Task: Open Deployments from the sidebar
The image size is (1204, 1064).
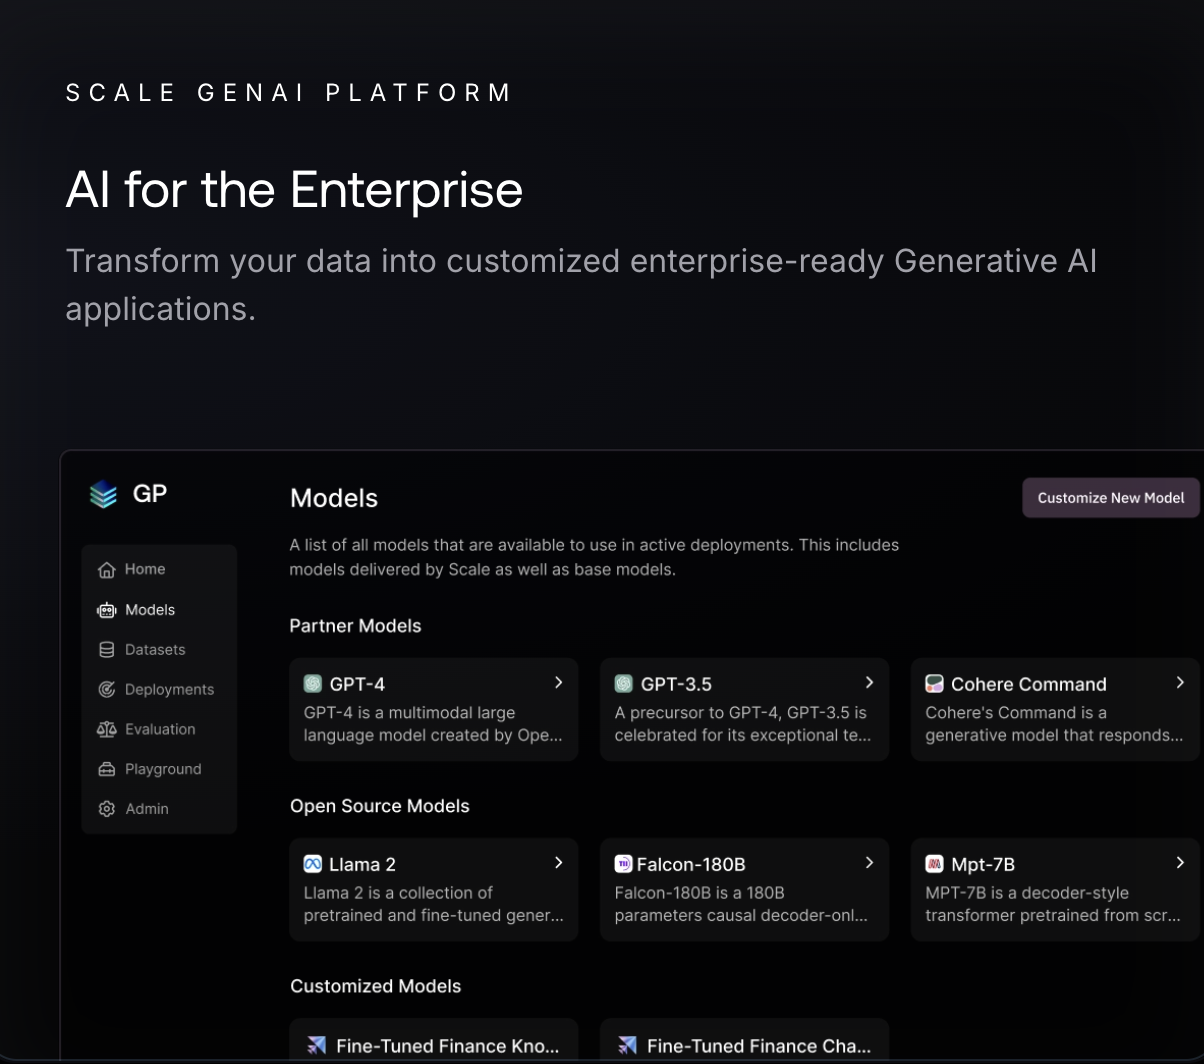Action: point(169,690)
